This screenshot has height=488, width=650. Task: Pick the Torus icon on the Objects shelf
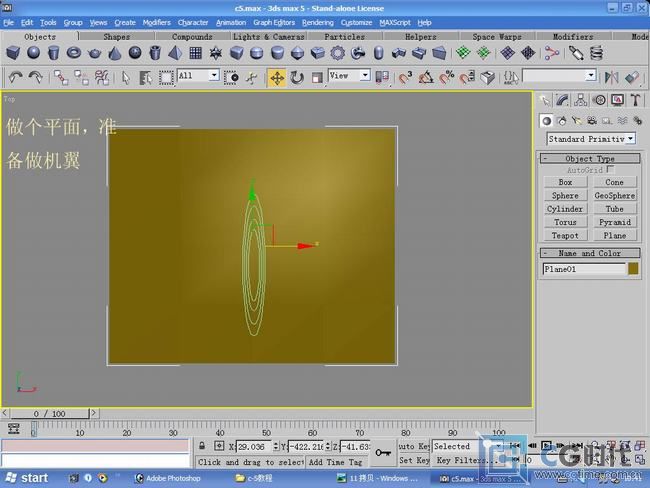[74, 53]
